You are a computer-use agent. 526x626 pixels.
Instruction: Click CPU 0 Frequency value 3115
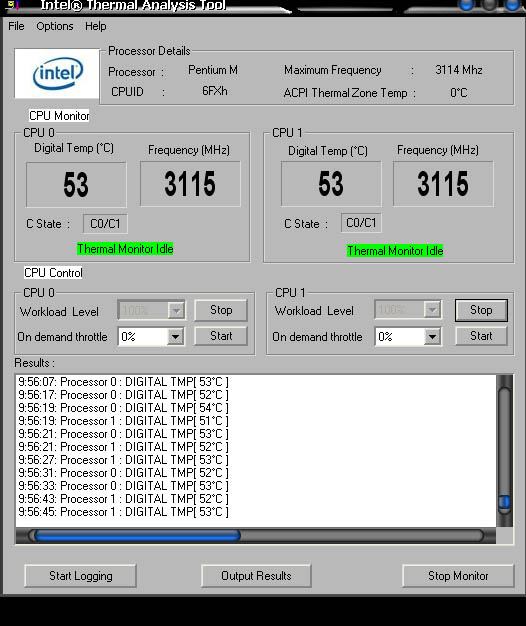pos(190,184)
